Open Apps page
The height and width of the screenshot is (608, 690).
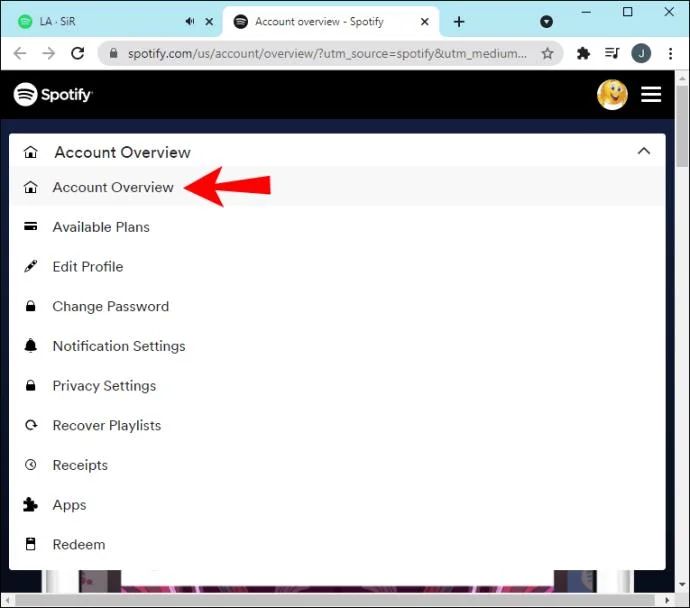tap(69, 505)
